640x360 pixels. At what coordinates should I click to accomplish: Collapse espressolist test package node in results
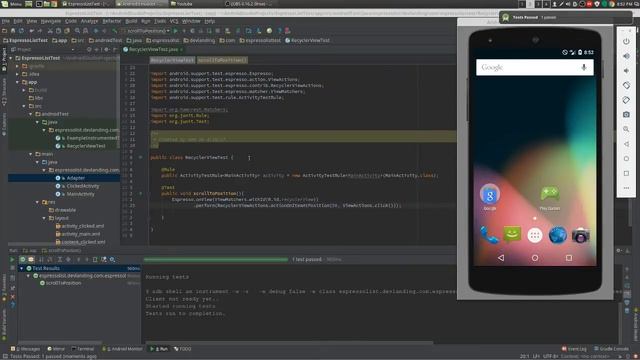coord(29,276)
